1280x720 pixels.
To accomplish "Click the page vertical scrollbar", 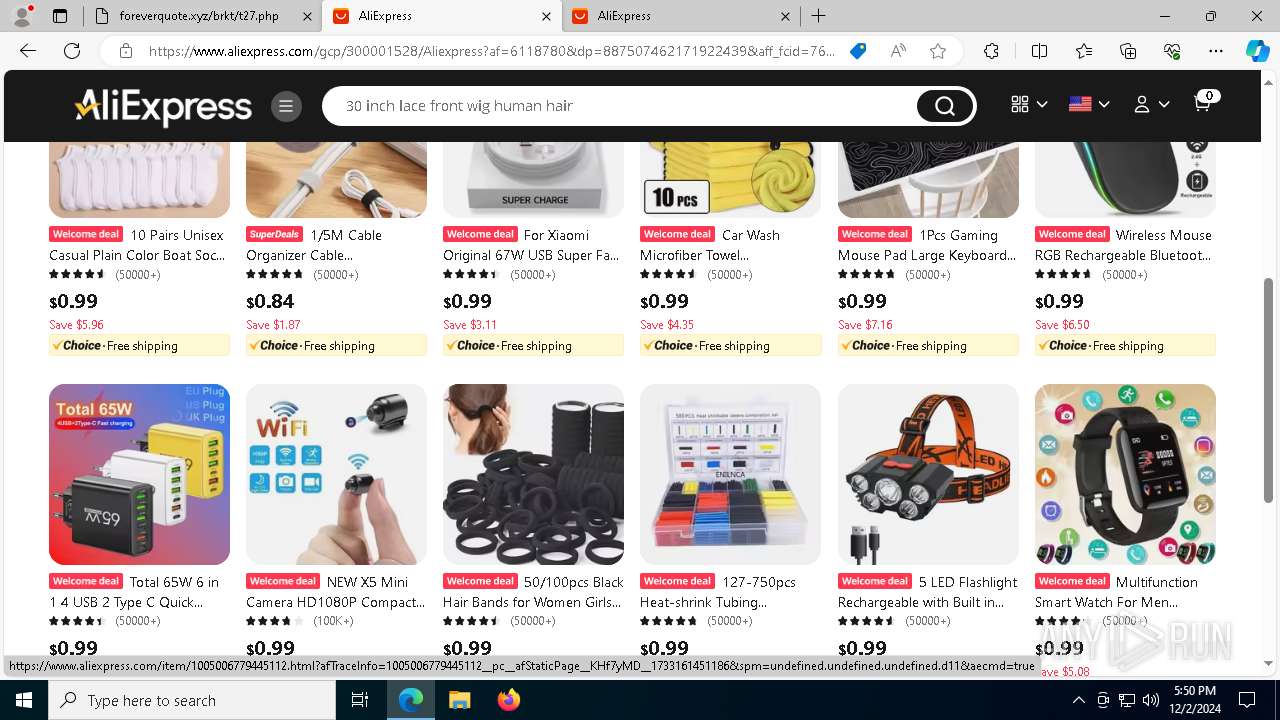I will [1269, 370].
